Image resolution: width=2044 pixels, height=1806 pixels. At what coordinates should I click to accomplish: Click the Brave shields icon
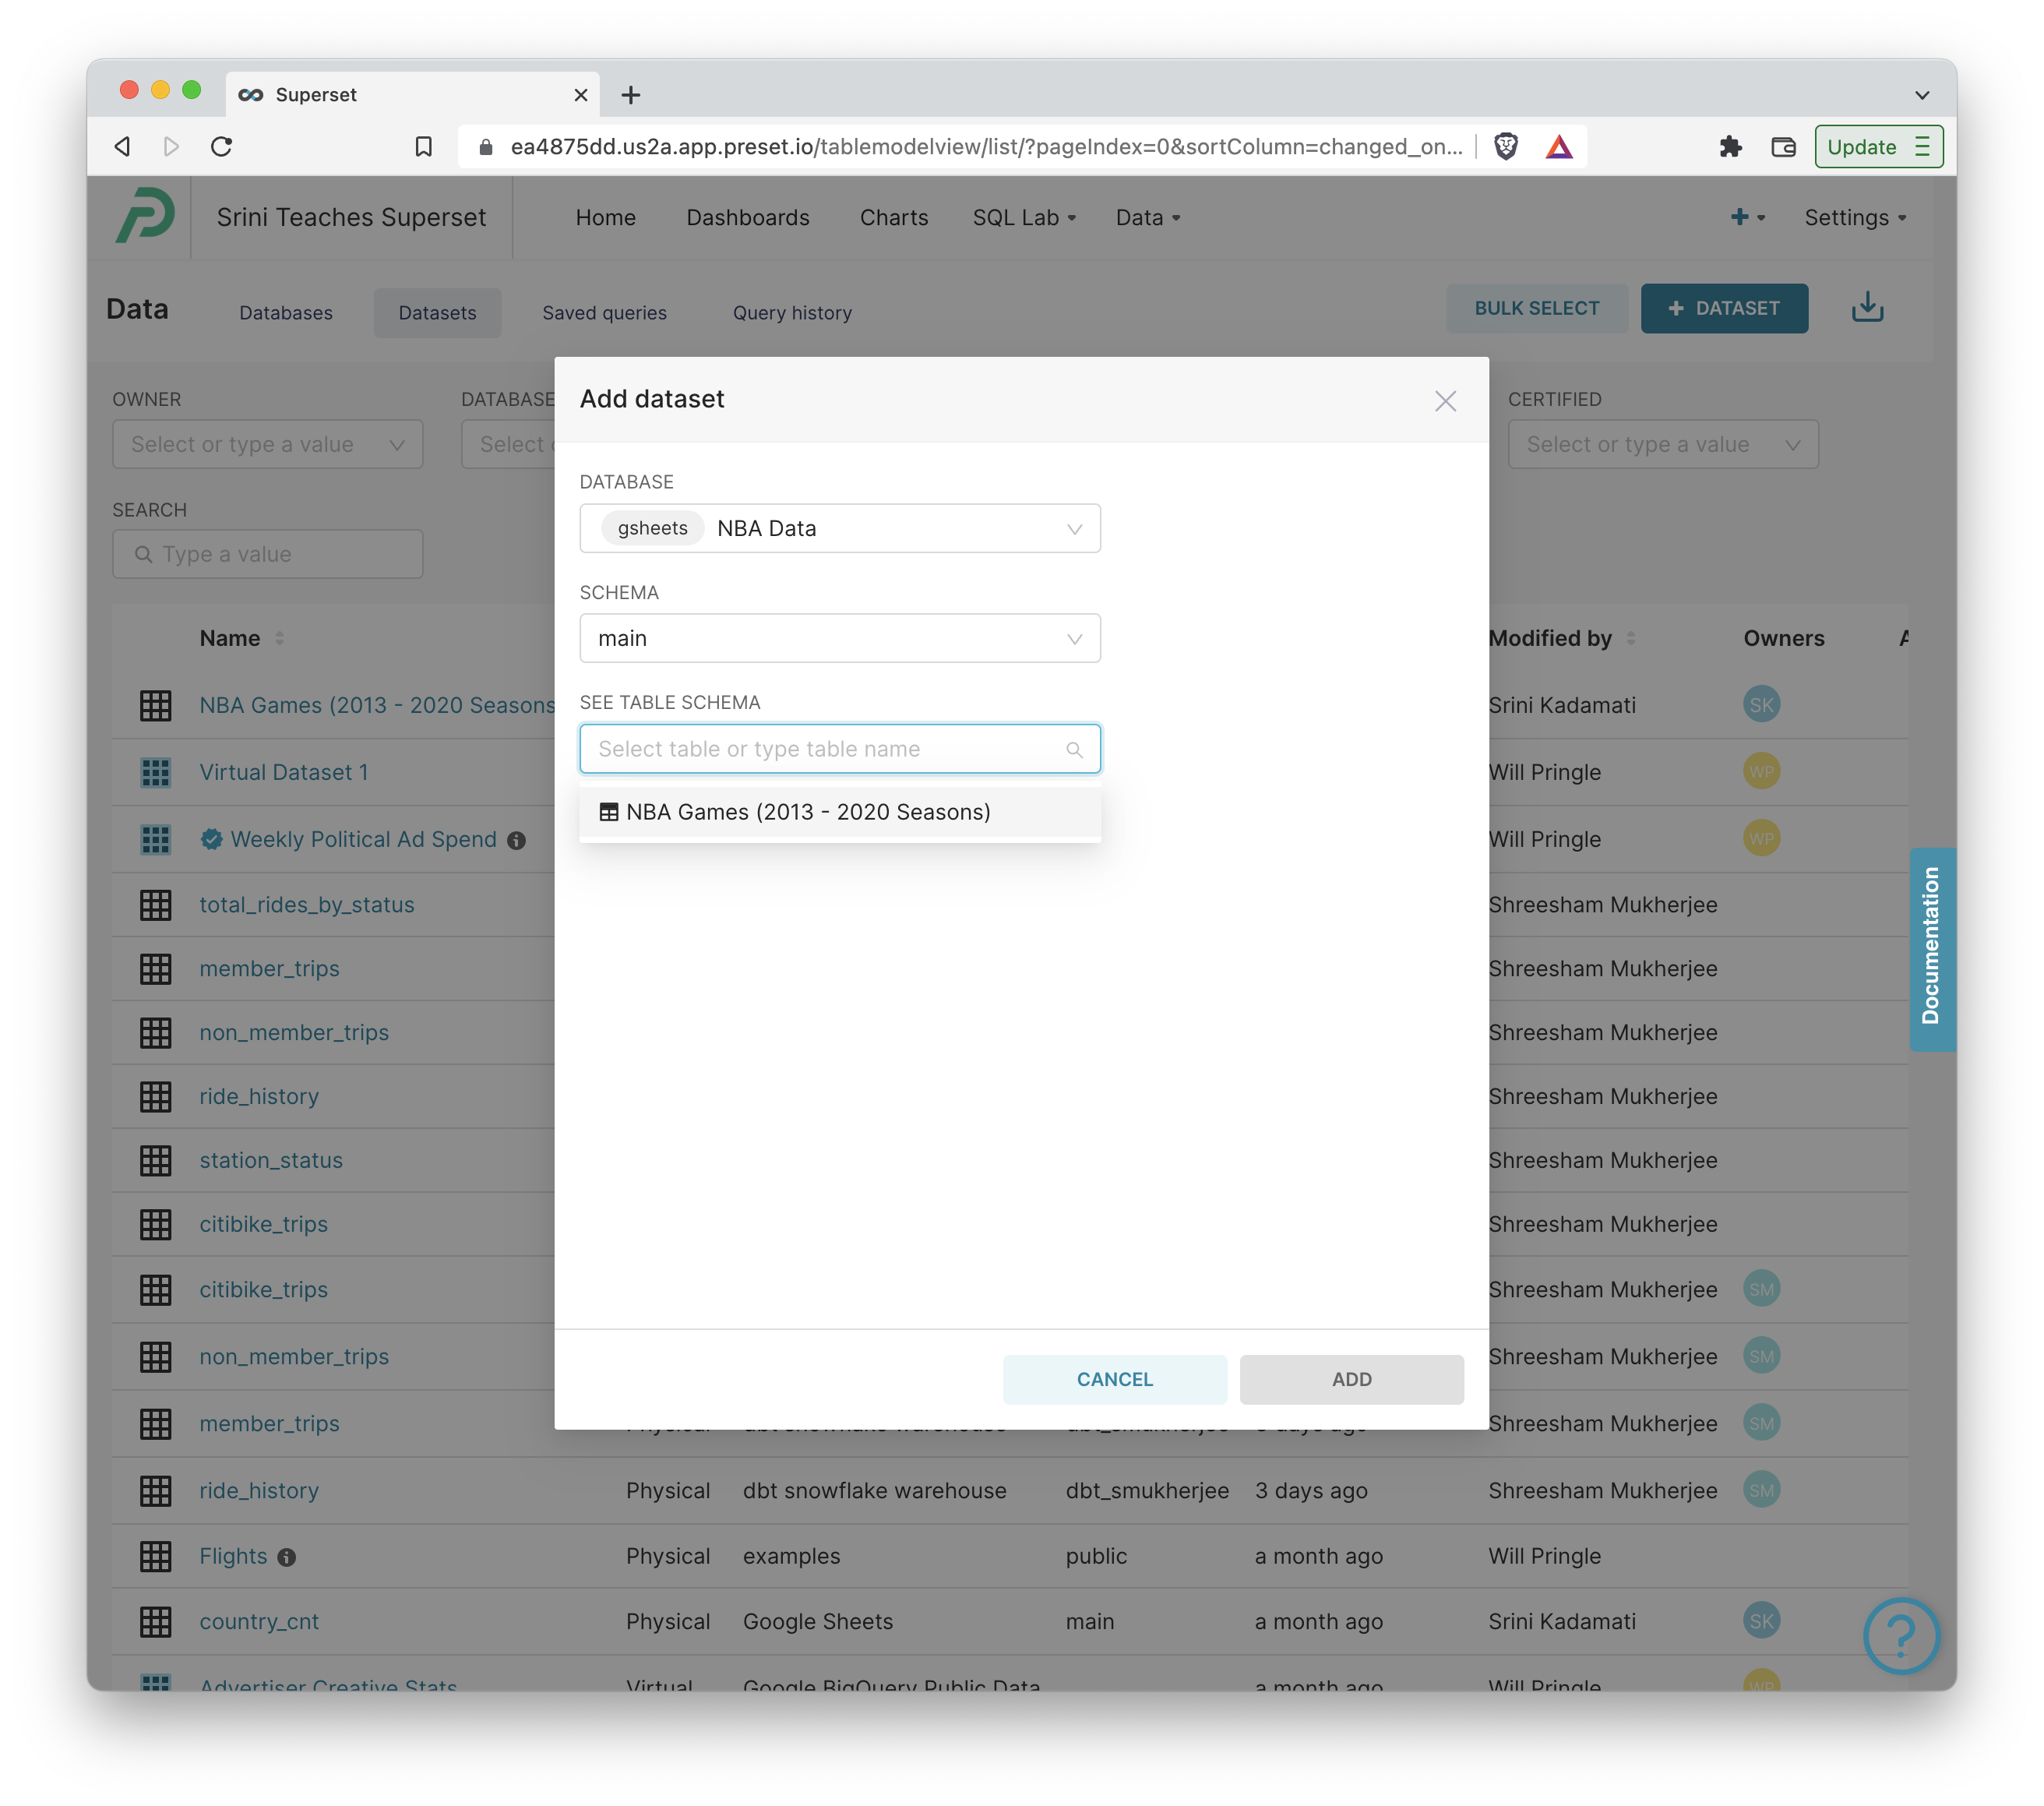click(x=1505, y=147)
